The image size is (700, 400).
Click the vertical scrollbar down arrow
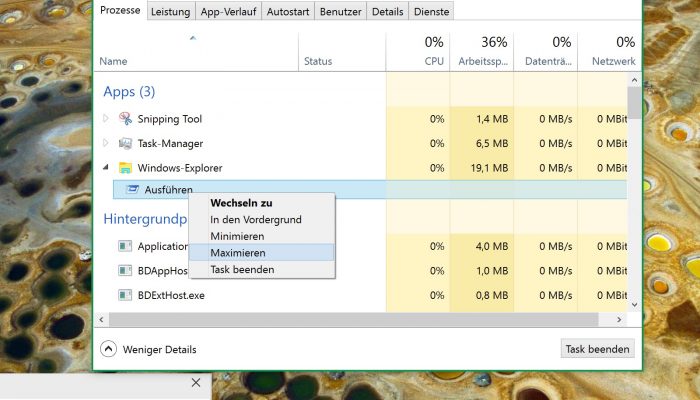634,304
